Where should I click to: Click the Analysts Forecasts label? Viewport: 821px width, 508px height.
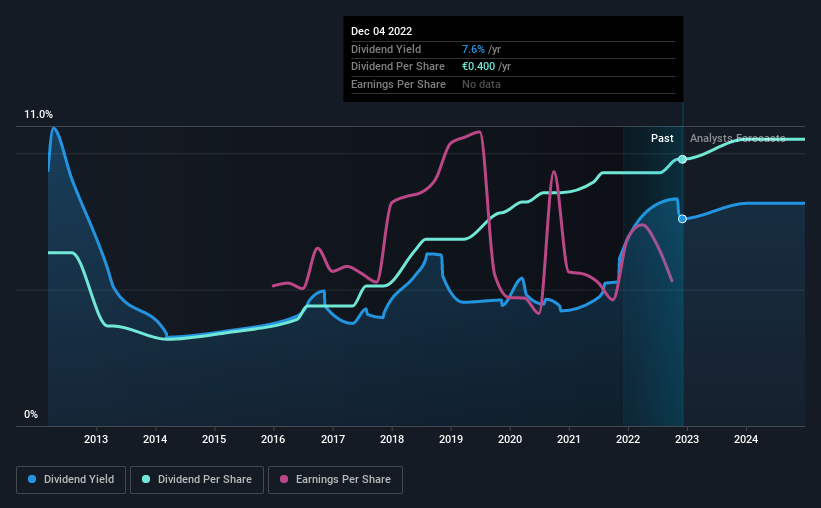[737, 138]
